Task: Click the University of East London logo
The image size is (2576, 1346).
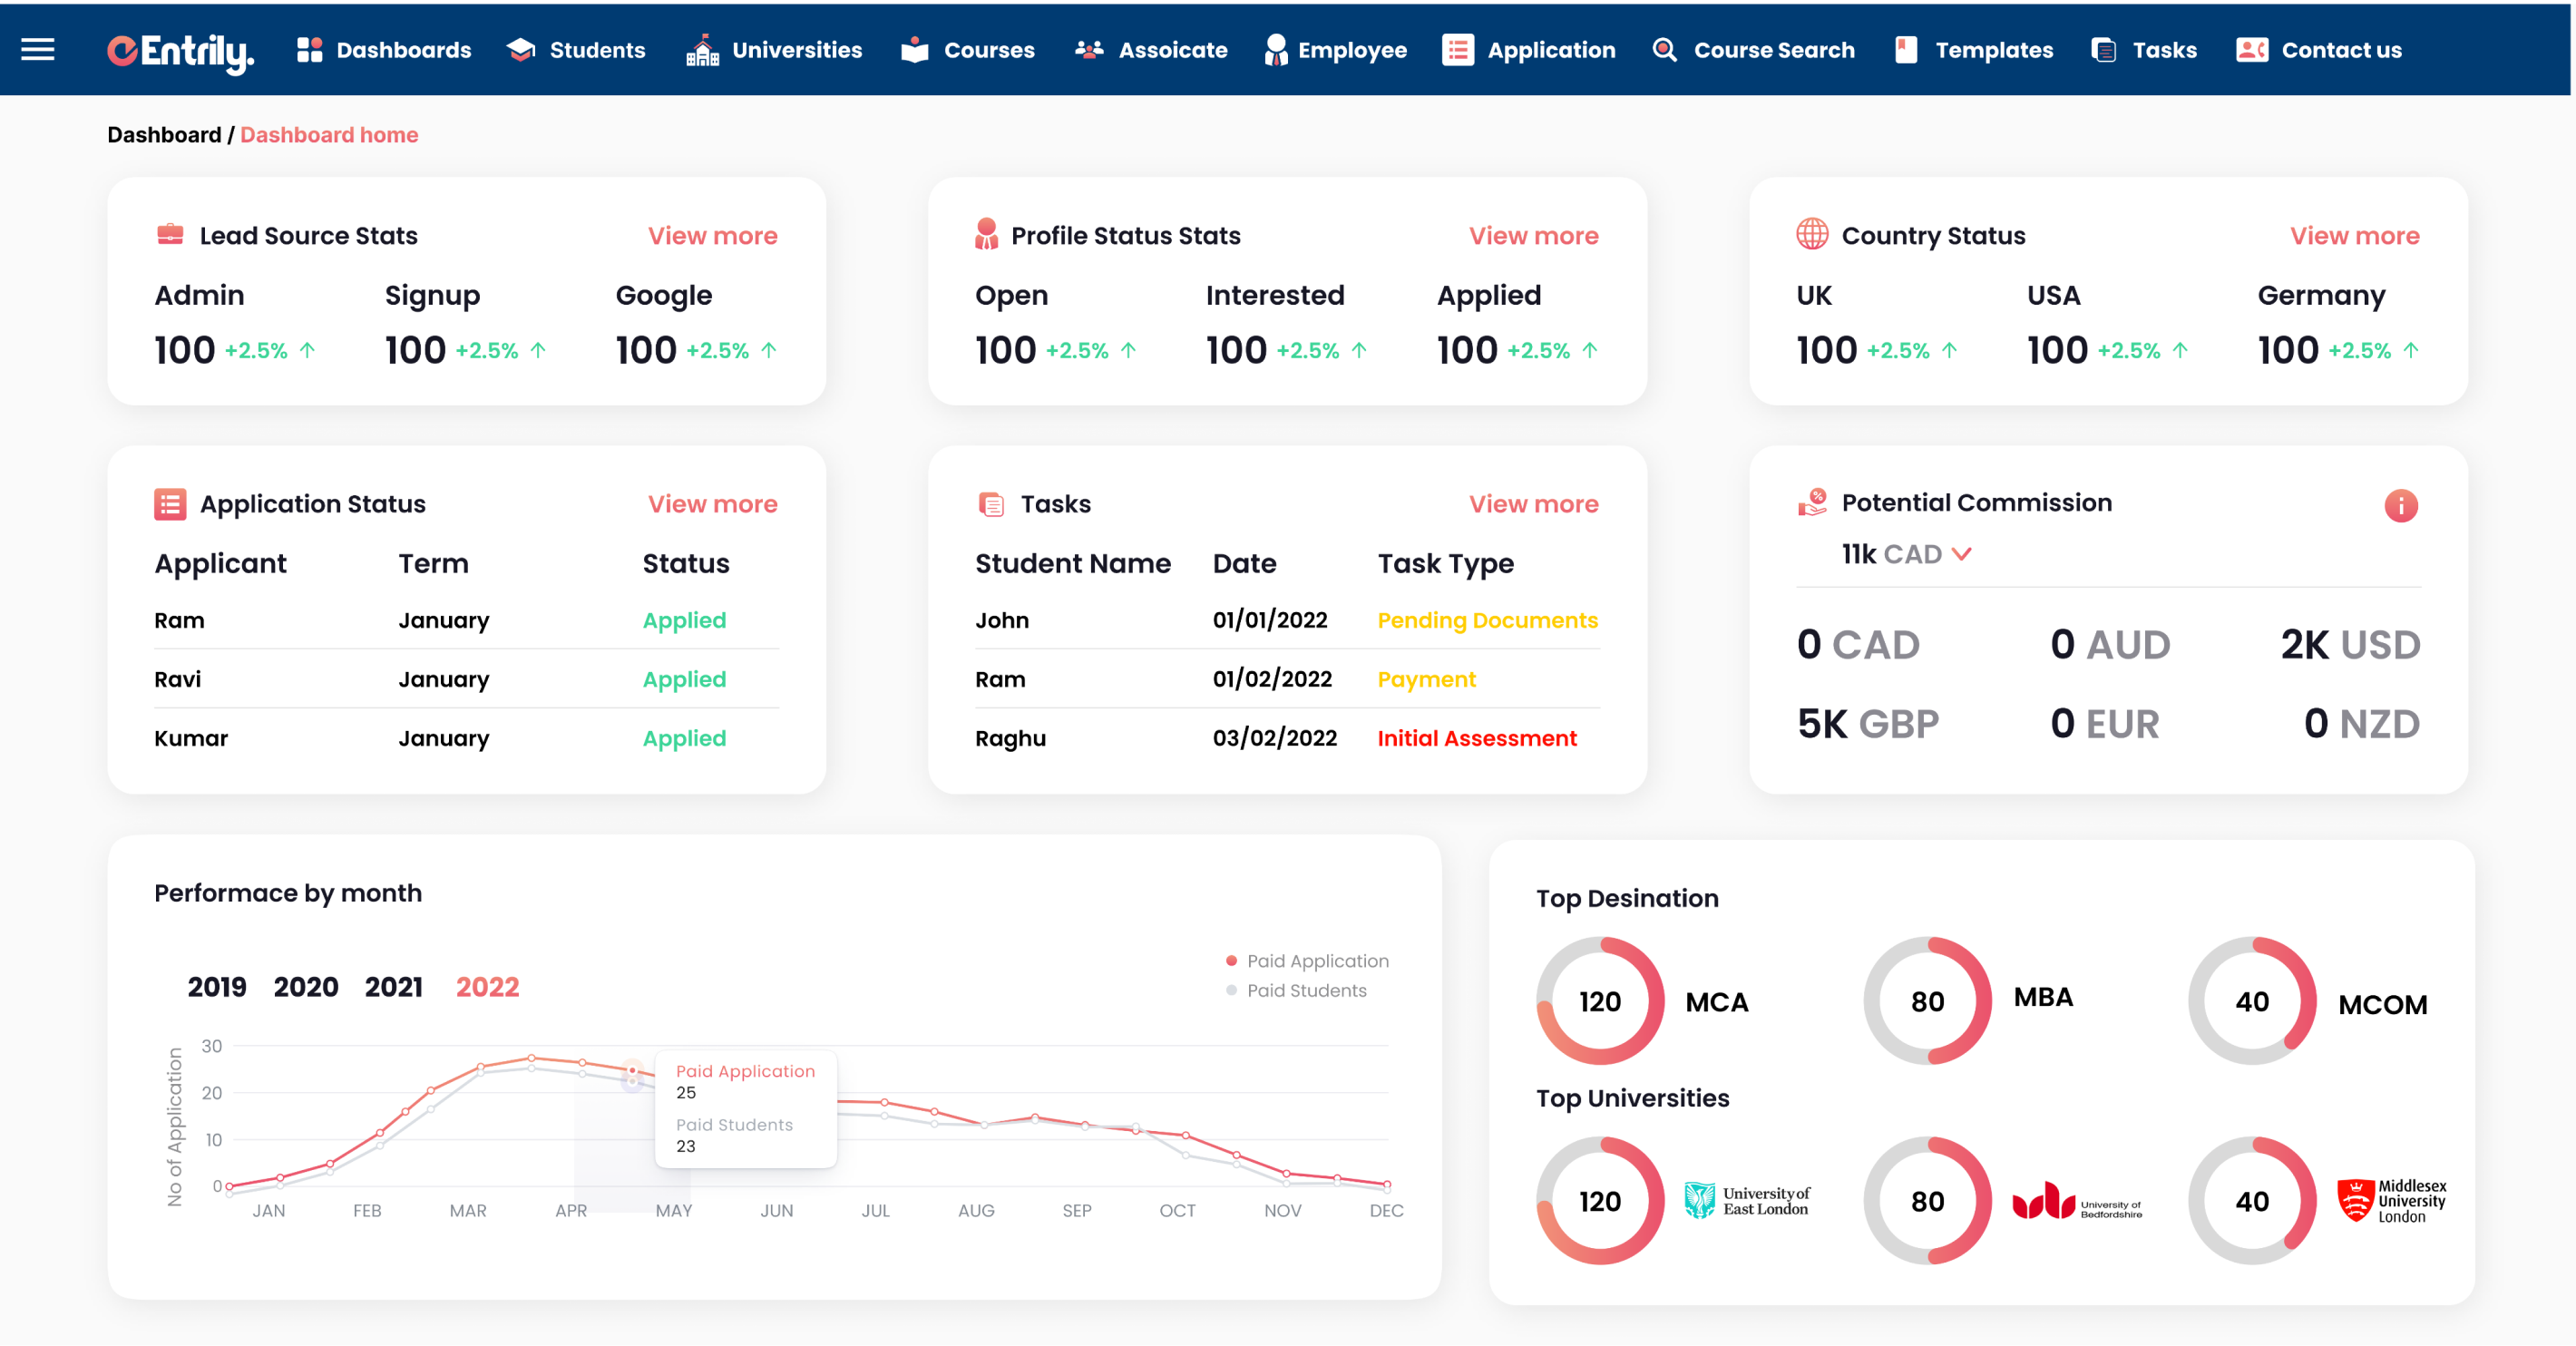Action: coord(1747,1200)
